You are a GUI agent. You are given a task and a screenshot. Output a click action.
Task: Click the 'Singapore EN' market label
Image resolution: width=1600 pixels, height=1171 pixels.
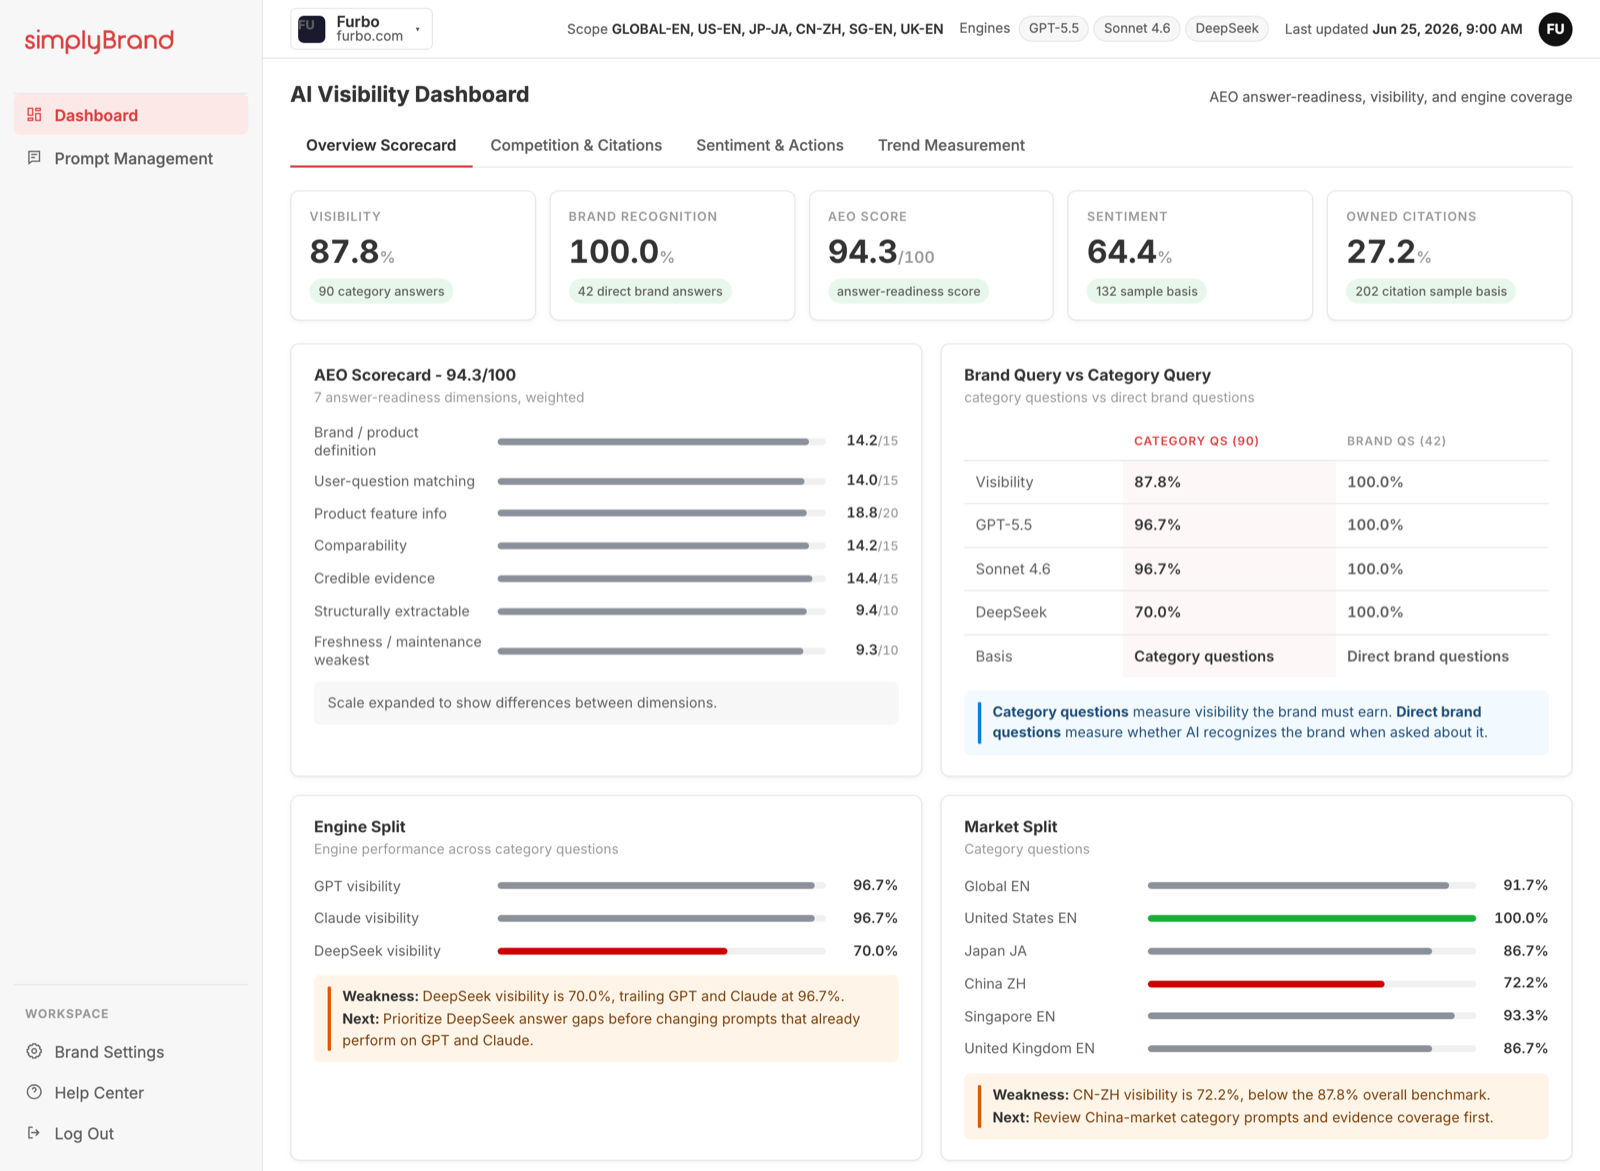pyautogui.click(x=1009, y=1016)
